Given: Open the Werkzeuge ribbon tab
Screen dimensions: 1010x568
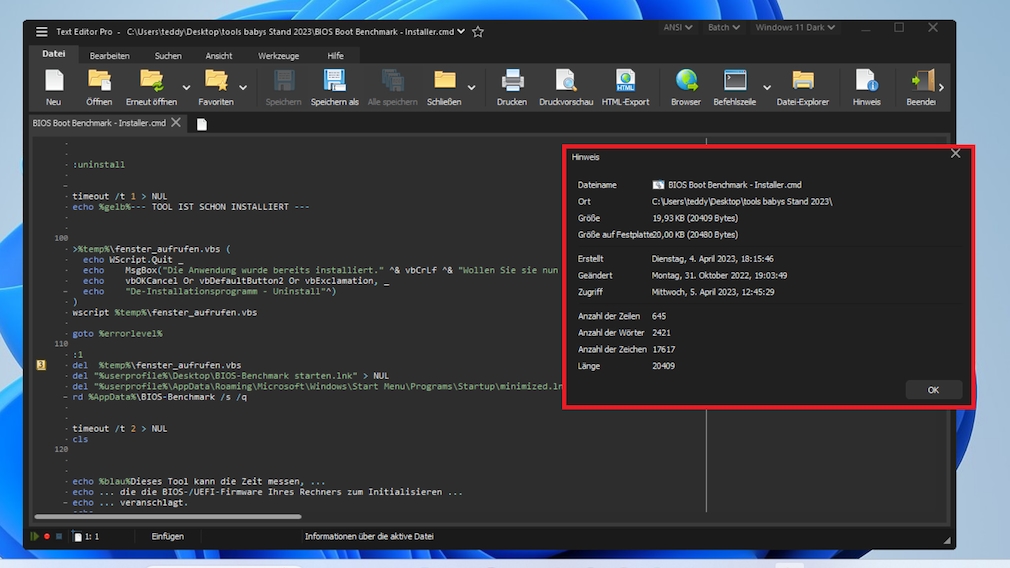Looking at the screenshot, I should point(278,56).
